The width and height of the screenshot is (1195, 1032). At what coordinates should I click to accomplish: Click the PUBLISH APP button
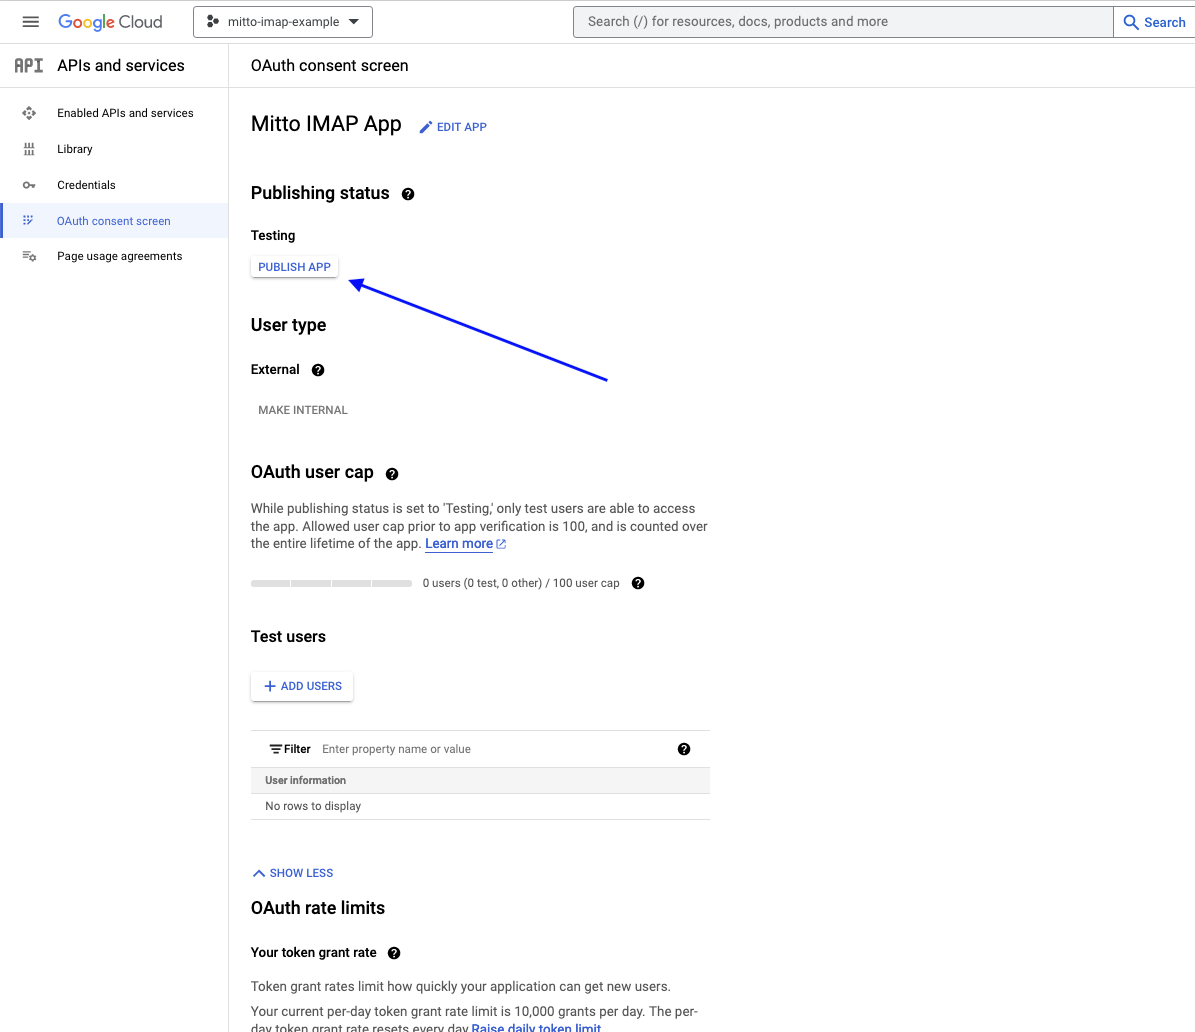pos(294,267)
